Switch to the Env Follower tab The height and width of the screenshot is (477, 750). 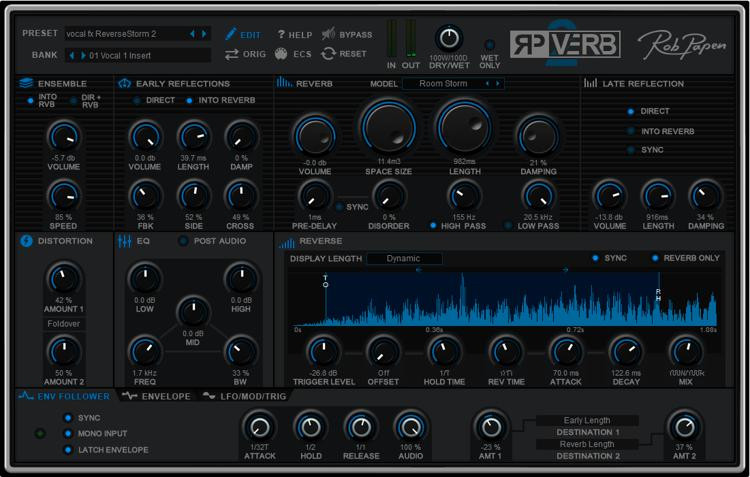(64, 396)
